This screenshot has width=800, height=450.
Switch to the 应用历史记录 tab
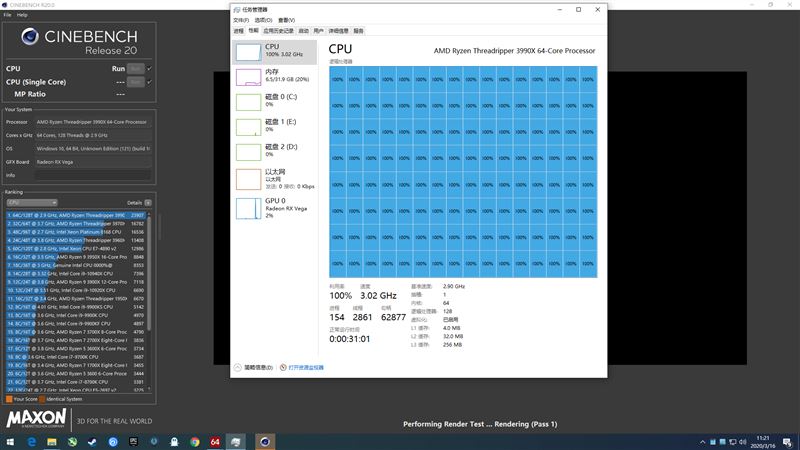279,31
